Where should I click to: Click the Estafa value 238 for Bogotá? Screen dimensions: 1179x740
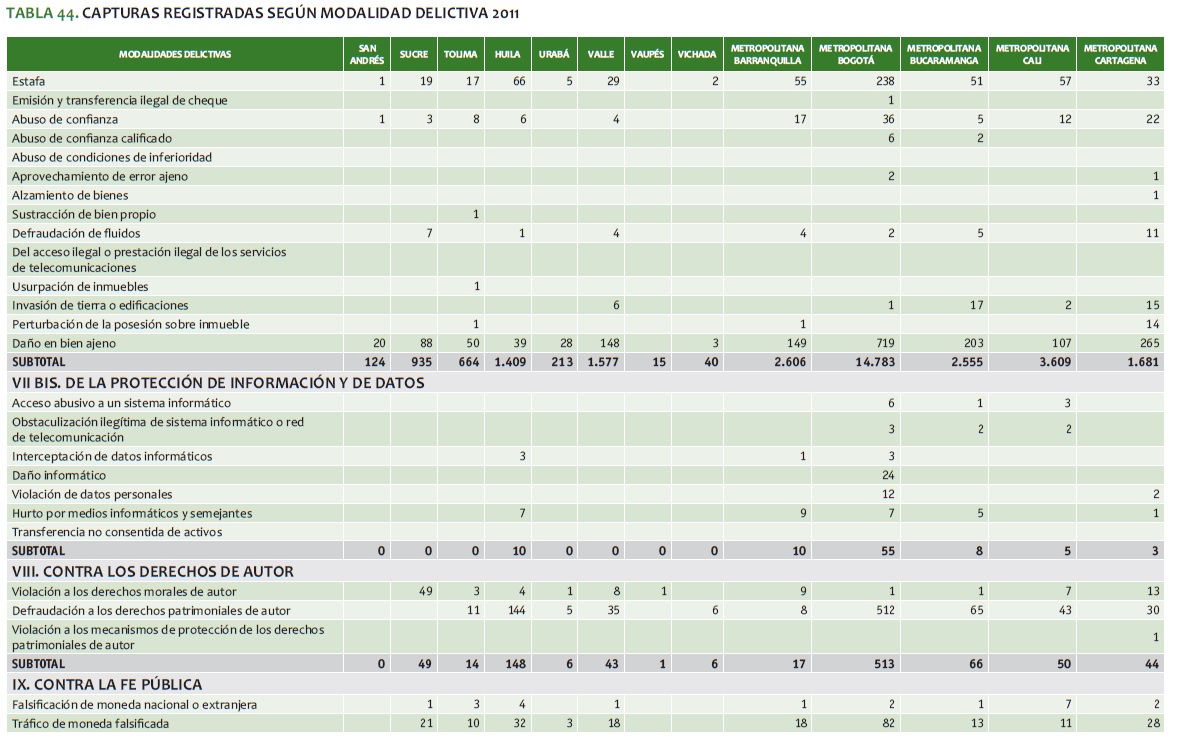tap(883, 81)
